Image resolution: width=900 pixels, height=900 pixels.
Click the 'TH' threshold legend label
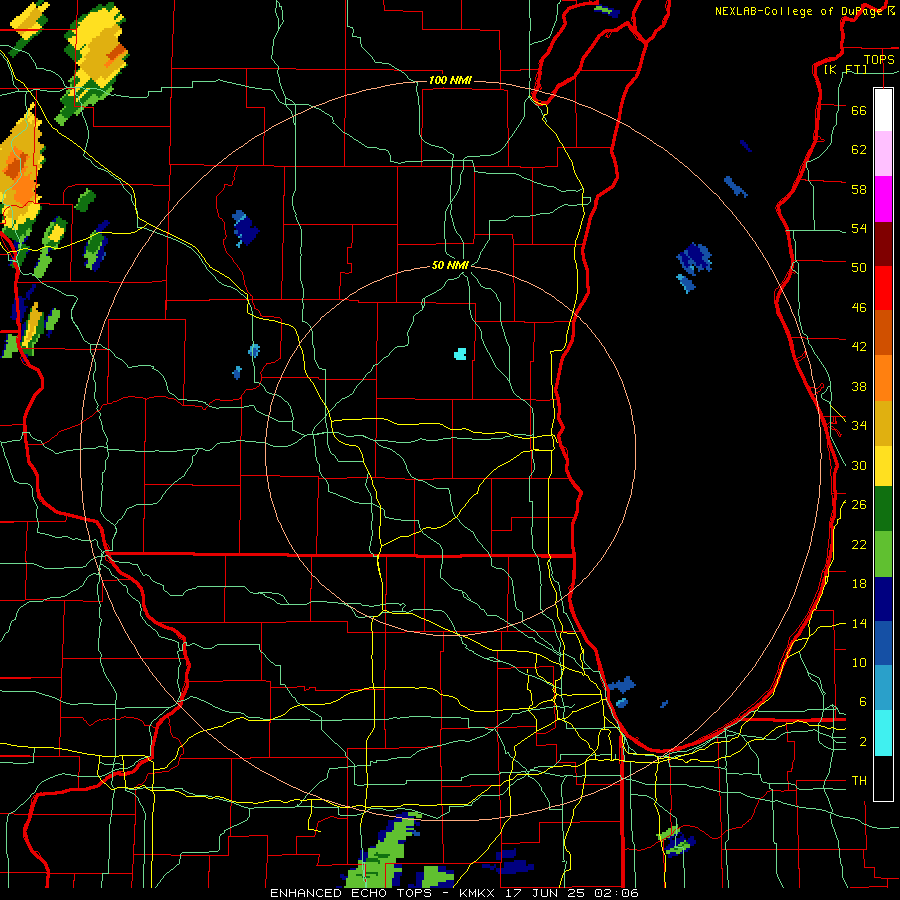click(859, 781)
